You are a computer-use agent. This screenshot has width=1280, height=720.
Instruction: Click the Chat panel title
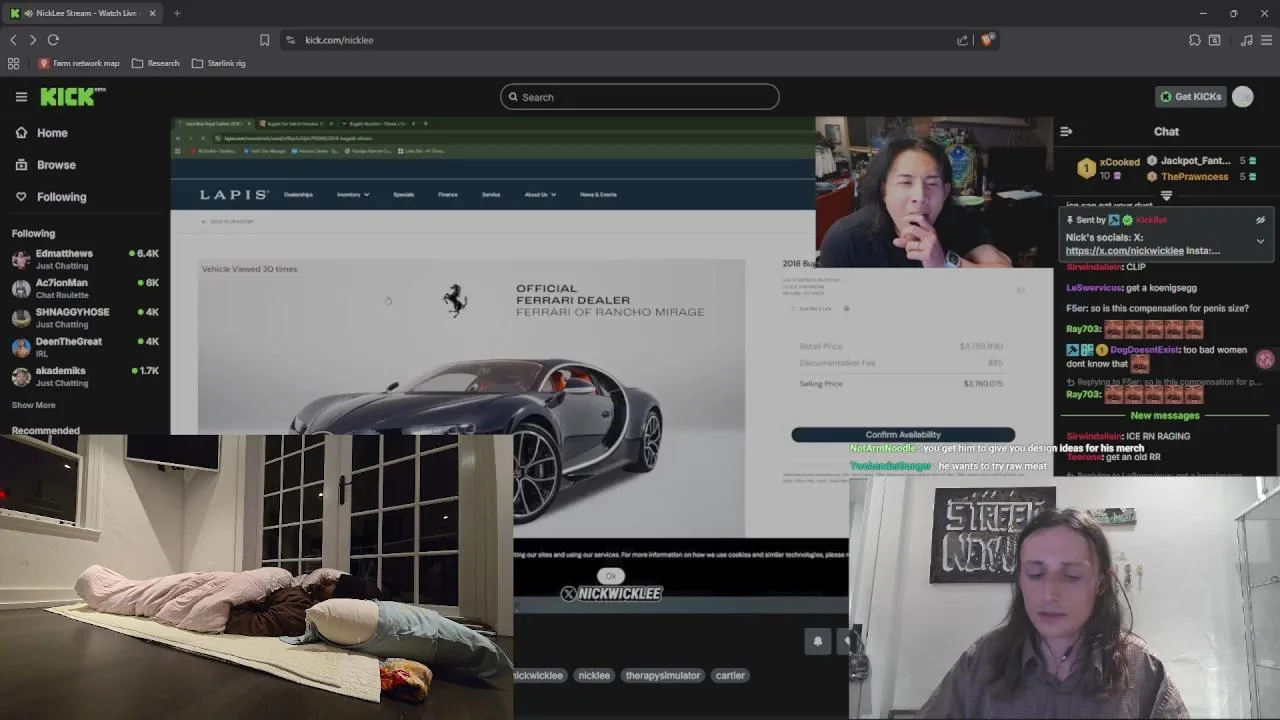[x=1166, y=131]
